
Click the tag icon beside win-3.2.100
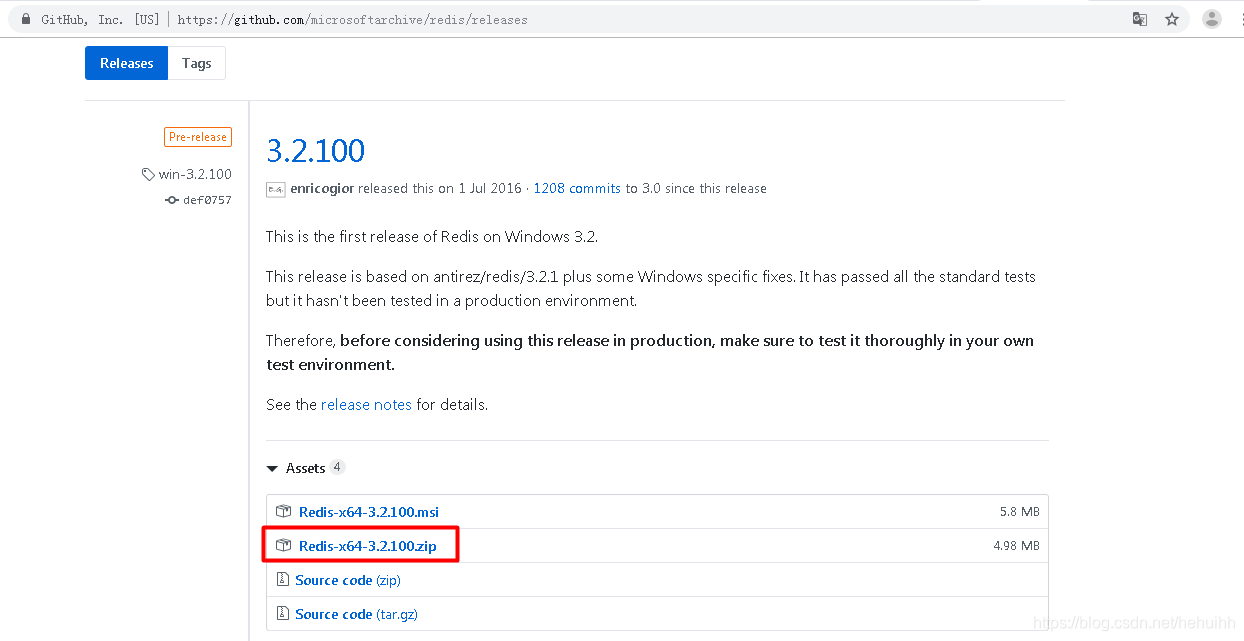click(x=148, y=174)
